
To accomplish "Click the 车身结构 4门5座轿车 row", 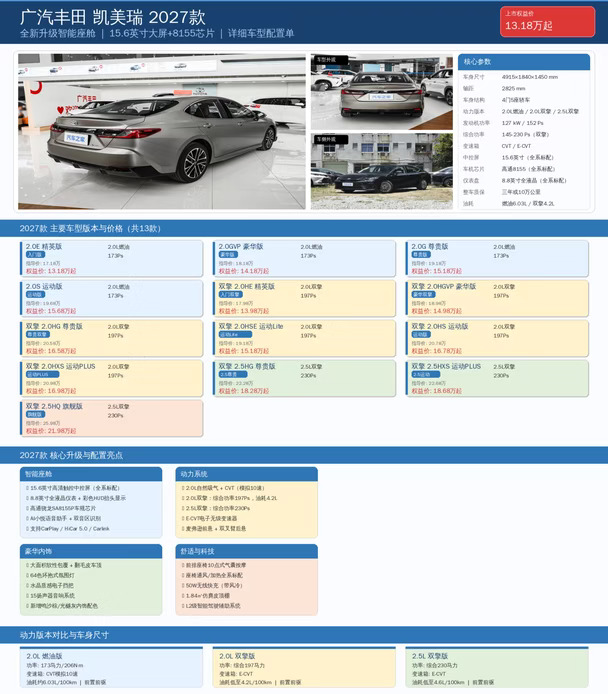I will pos(524,100).
